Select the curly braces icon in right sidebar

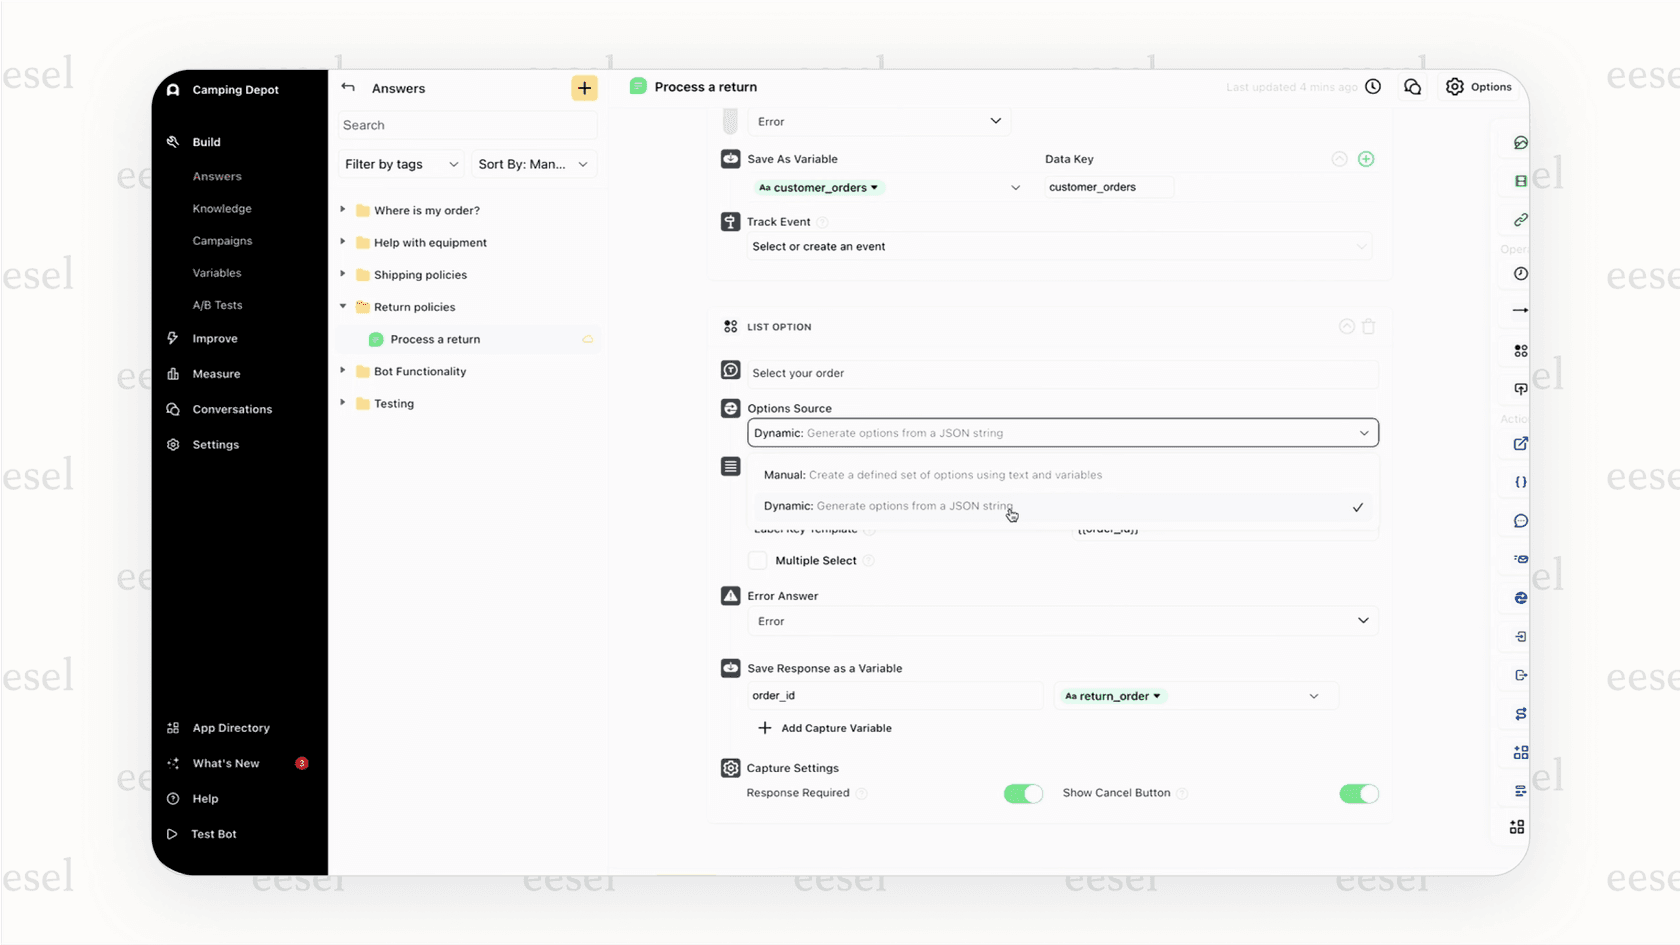pos(1519,481)
